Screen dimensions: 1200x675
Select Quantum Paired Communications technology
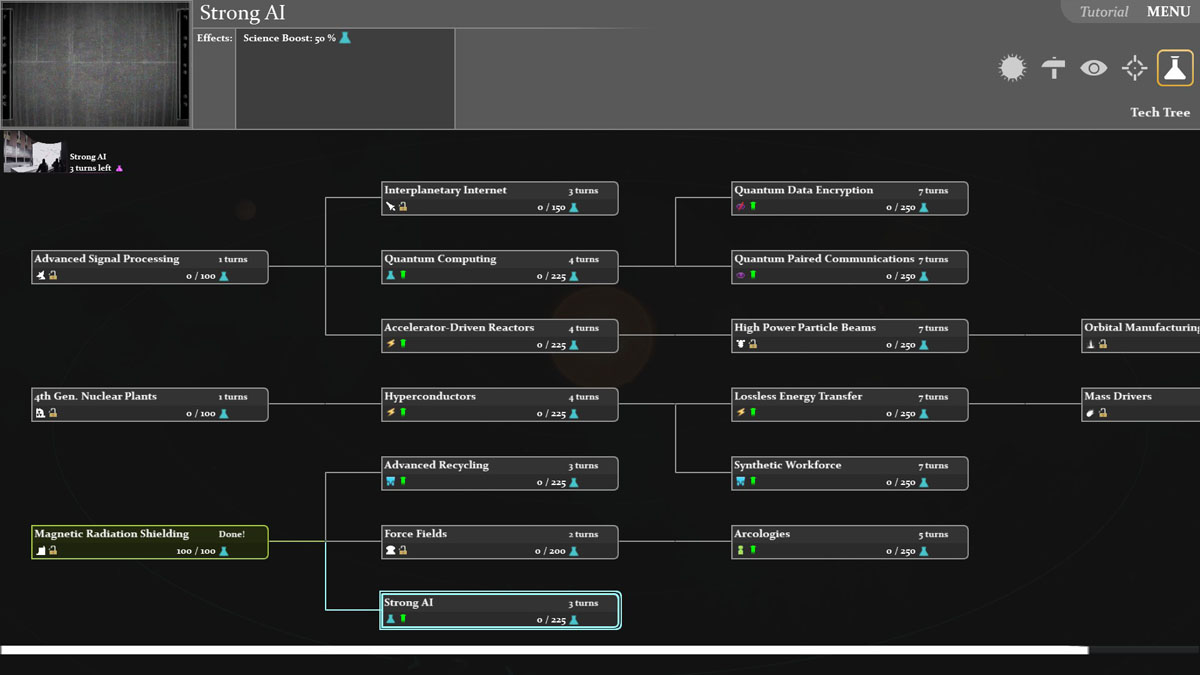850,267
